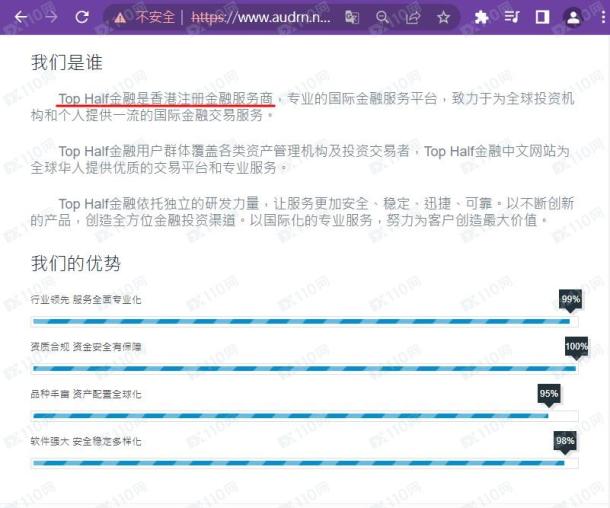
Task: Click the 软件强大 安全稳定多样化 label
Action: (86, 441)
